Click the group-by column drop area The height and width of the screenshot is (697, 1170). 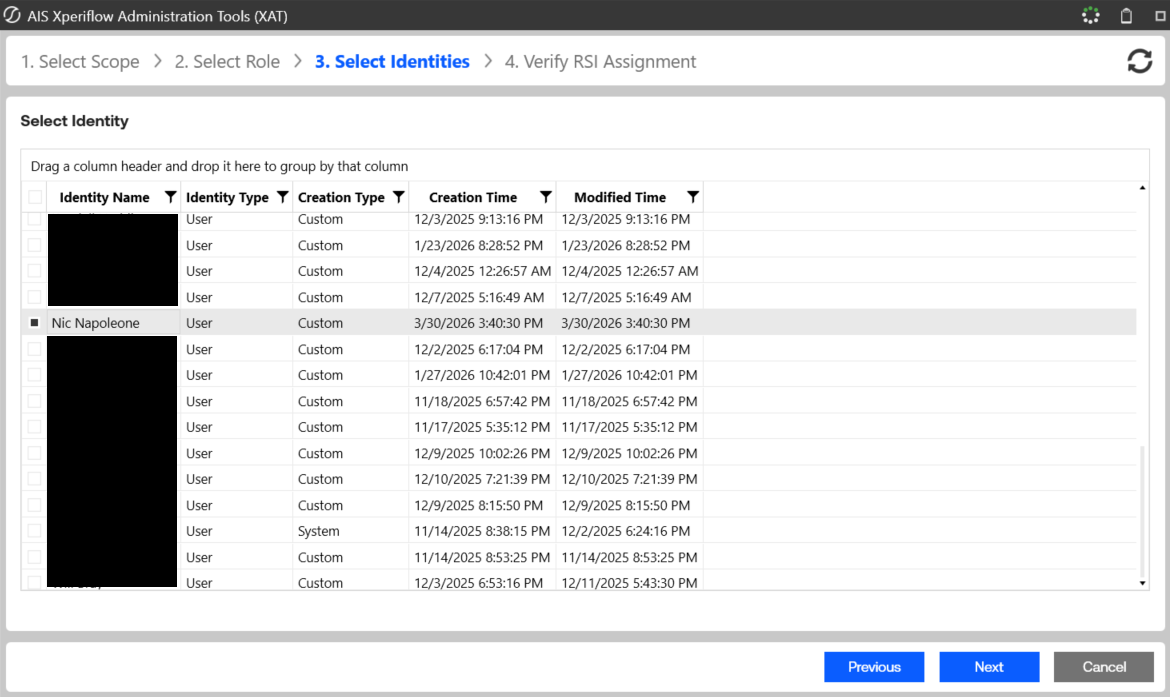(585, 166)
